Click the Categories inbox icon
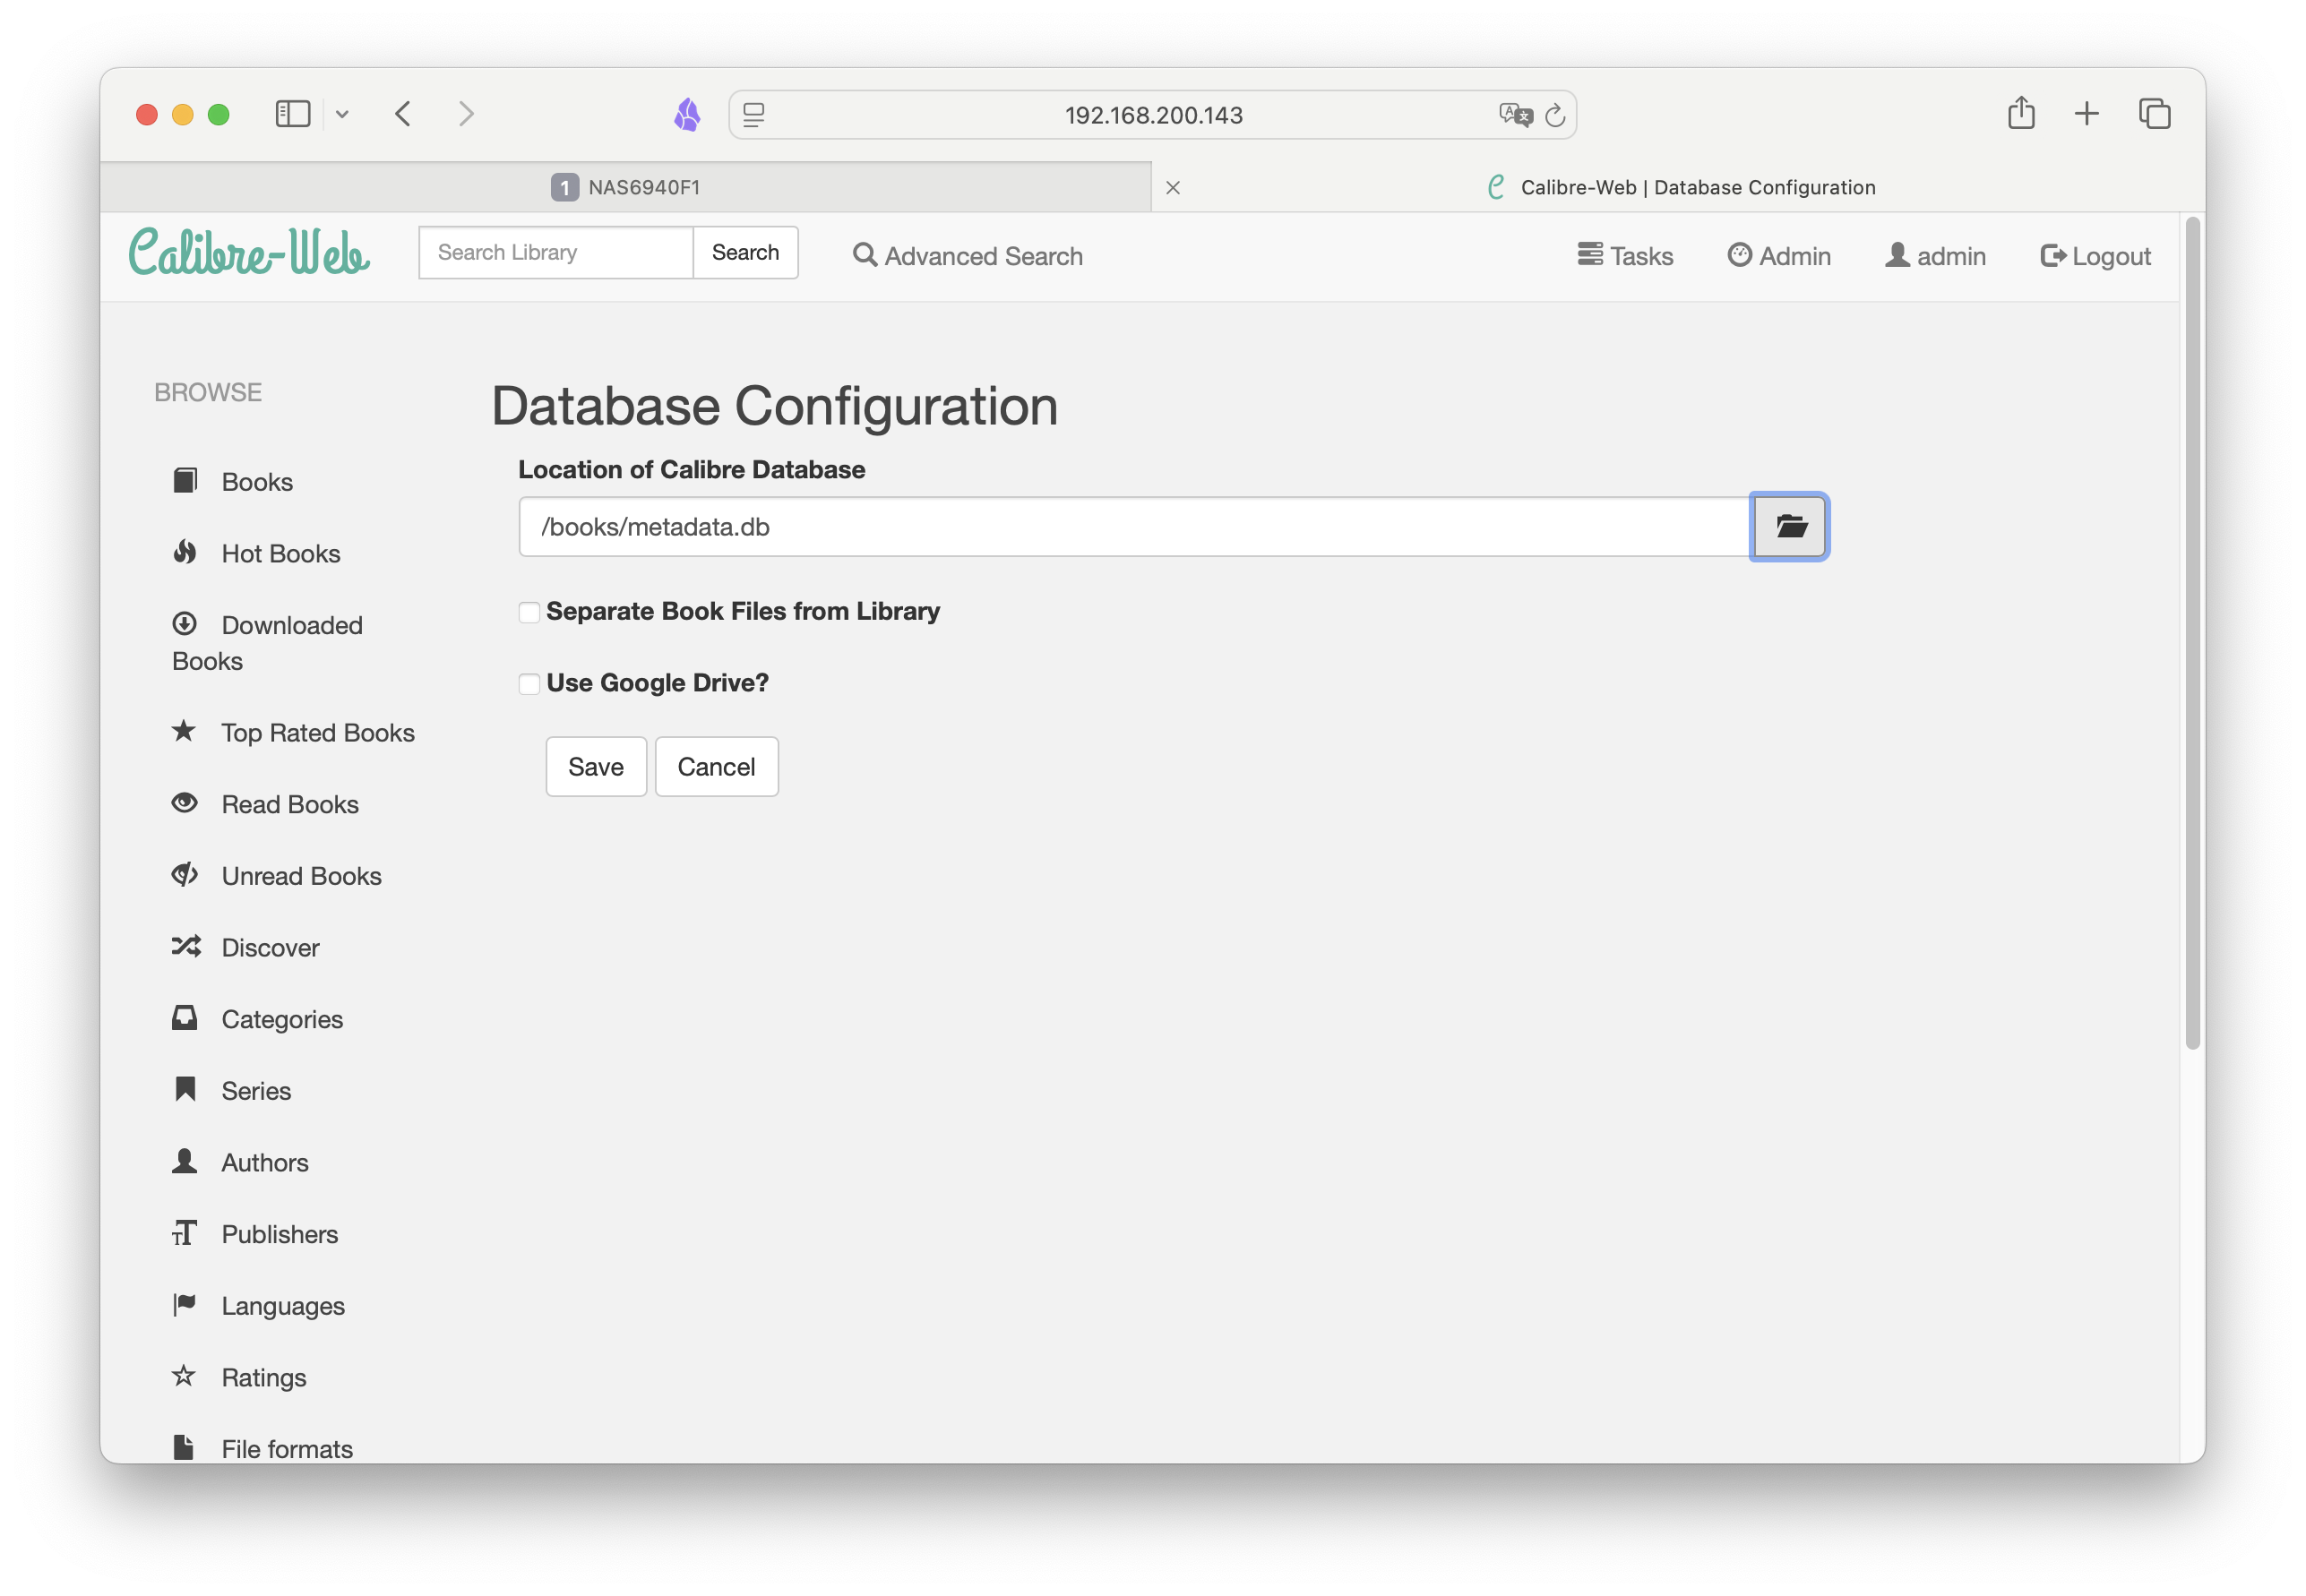 [185, 1018]
